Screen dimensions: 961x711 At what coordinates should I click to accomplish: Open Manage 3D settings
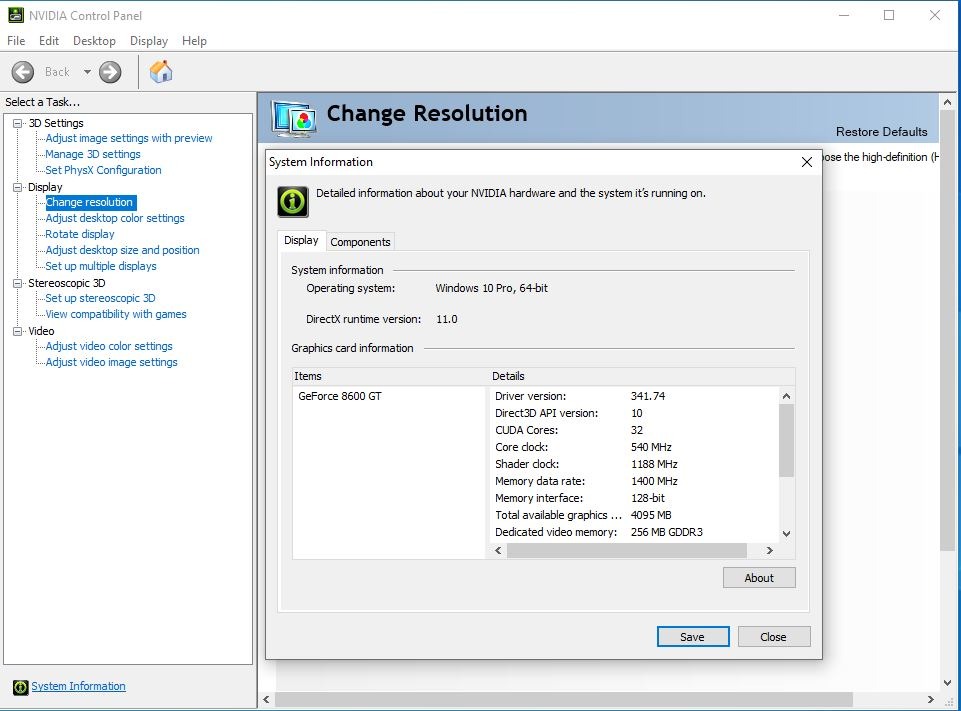pyautogui.click(x=93, y=154)
